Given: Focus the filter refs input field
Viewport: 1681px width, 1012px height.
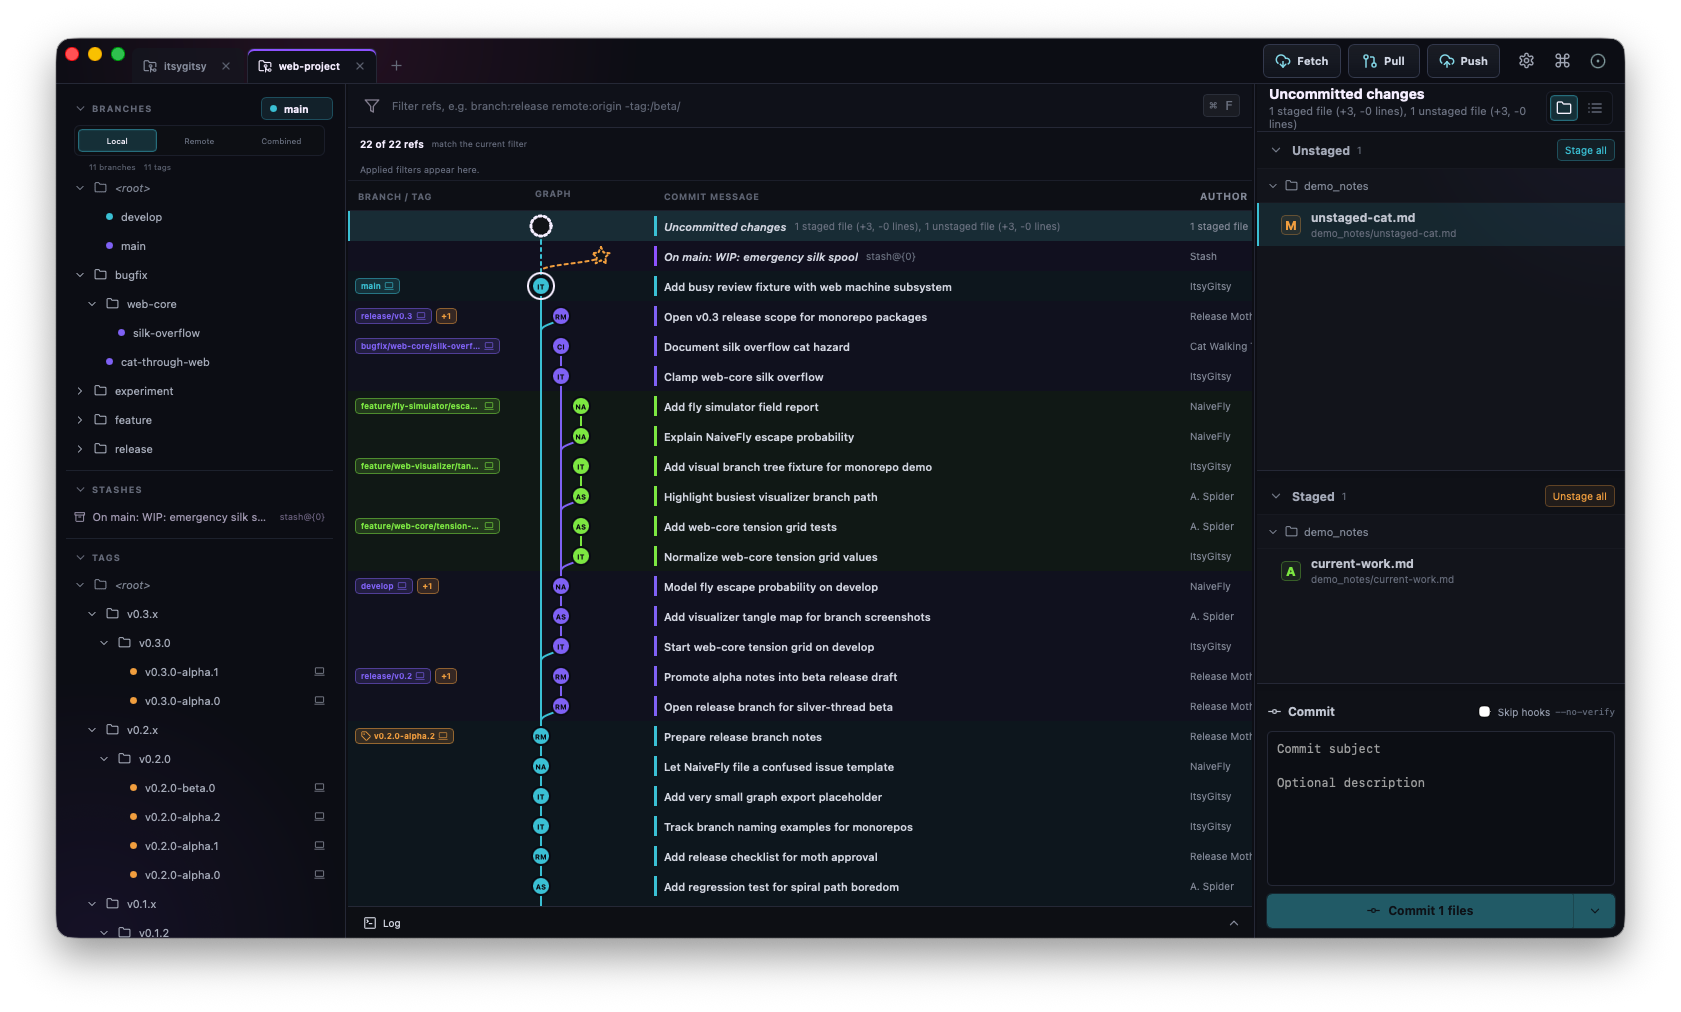Looking at the screenshot, I should tap(790, 106).
